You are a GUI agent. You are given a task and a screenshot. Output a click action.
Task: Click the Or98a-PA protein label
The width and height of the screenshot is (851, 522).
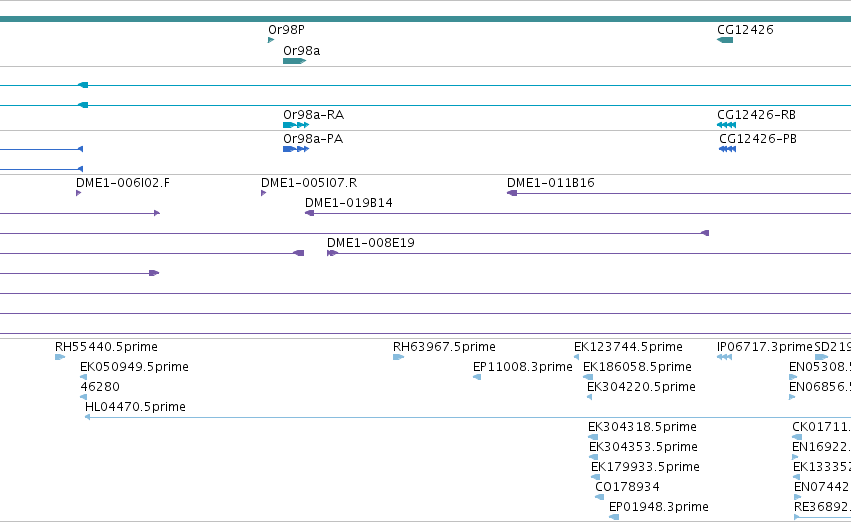coord(313,139)
